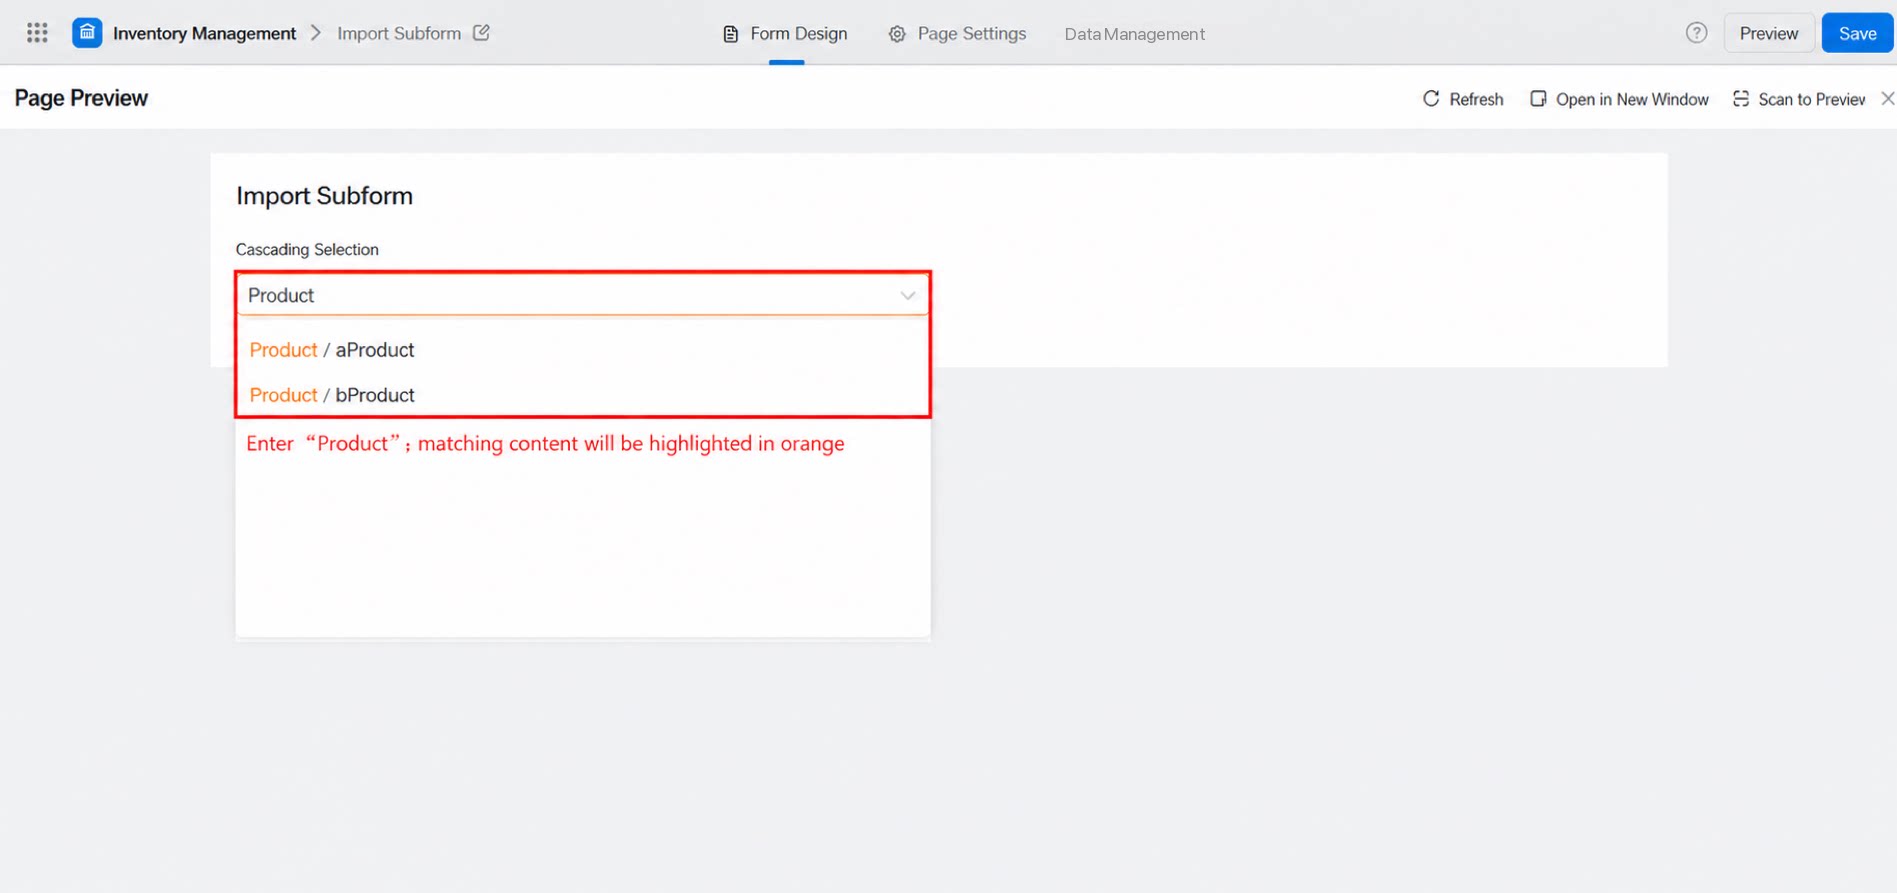This screenshot has width=1897, height=893.
Task: Click the Inventory Management breadcrumb link
Action: (x=204, y=33)
